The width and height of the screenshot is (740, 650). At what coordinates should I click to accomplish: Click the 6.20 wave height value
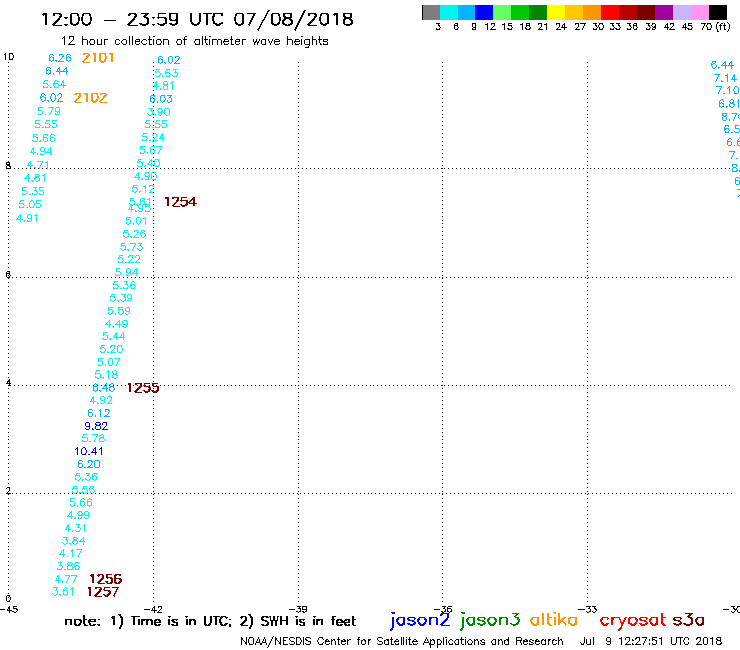89,464
